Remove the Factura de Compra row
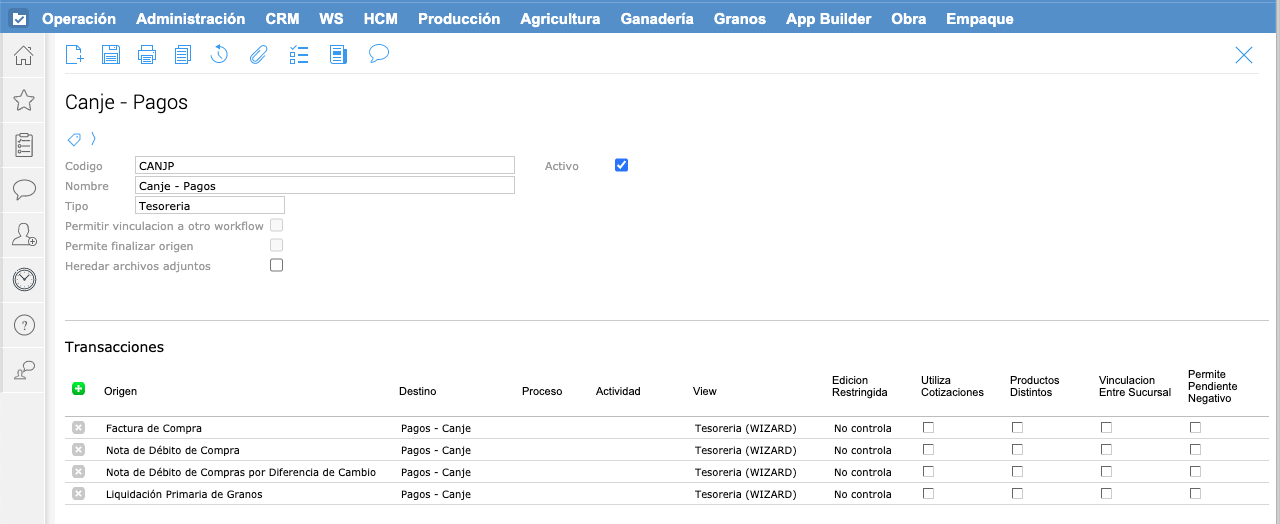Viewport: 1280px width, 524px height. (x=78, y=428)
